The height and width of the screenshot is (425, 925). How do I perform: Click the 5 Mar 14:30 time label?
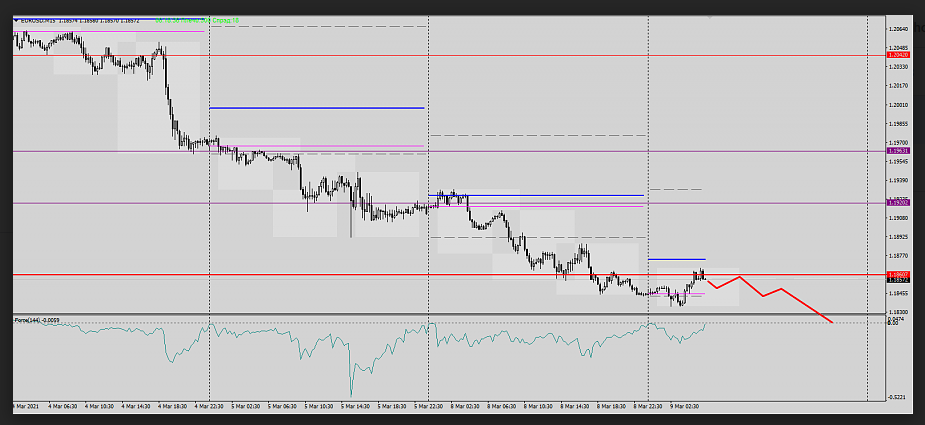355,406
